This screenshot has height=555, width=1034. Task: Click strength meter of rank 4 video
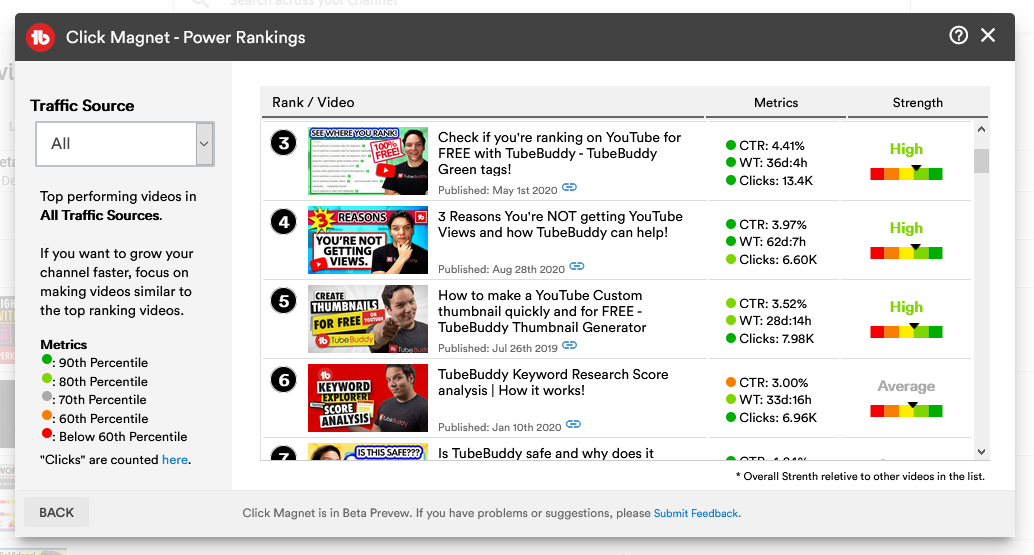click(906, 252)
